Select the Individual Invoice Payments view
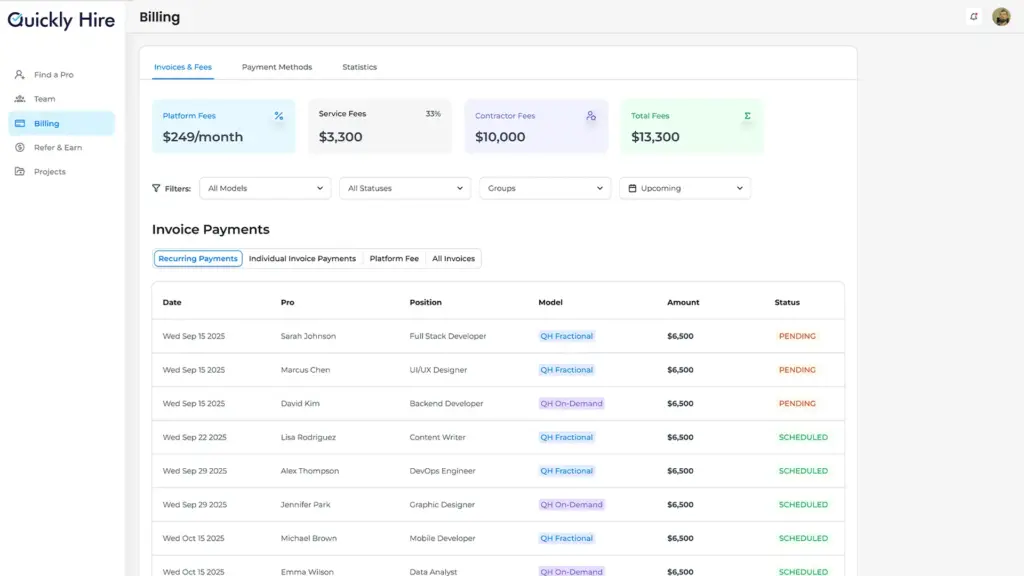 302,259
